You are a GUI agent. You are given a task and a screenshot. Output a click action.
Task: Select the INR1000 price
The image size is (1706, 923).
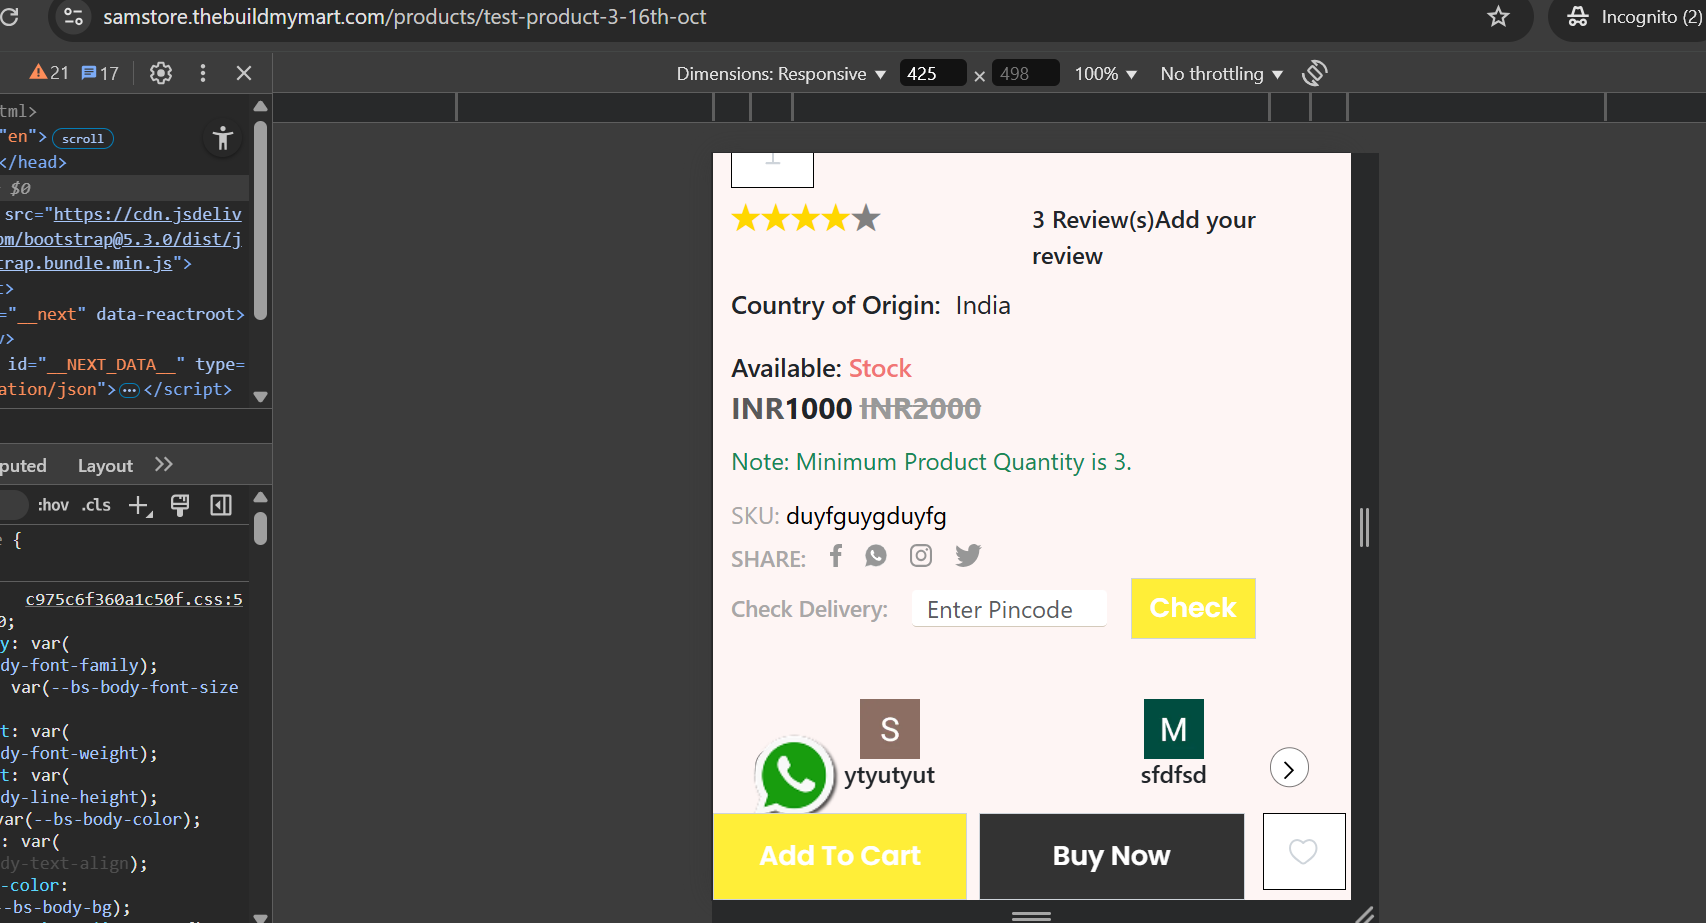pos(792,409)
